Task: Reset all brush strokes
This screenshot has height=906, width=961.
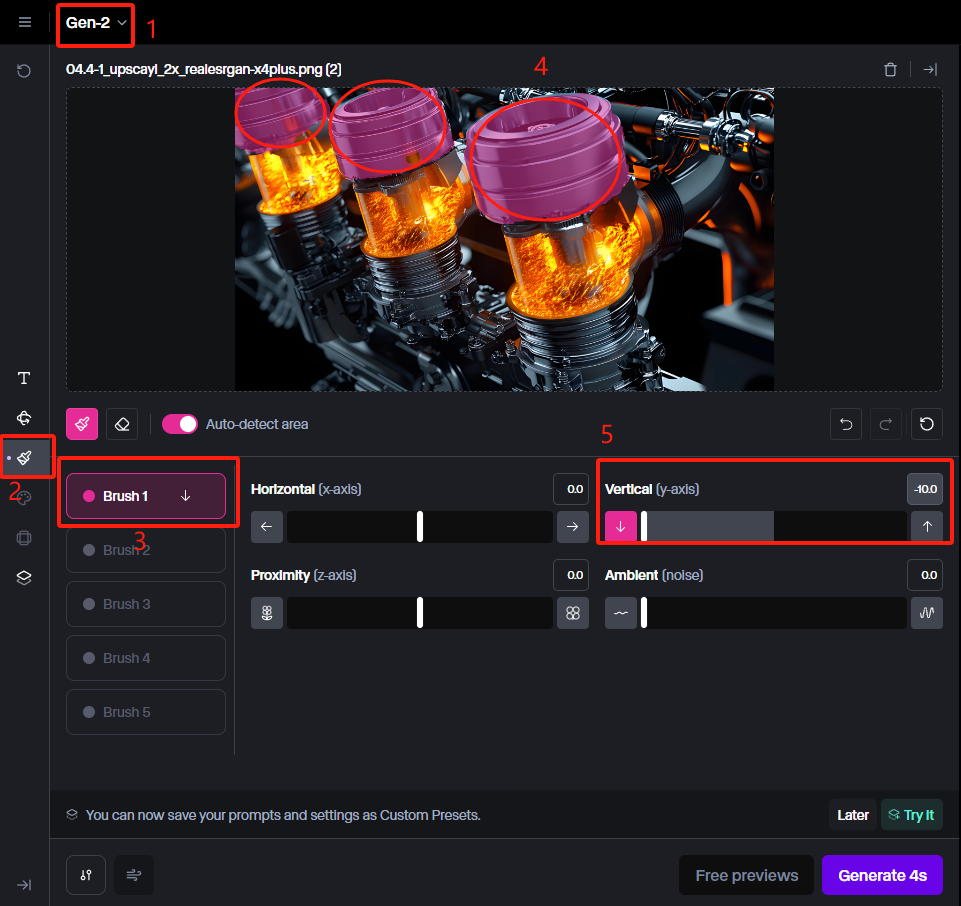Action: [927, 424]
